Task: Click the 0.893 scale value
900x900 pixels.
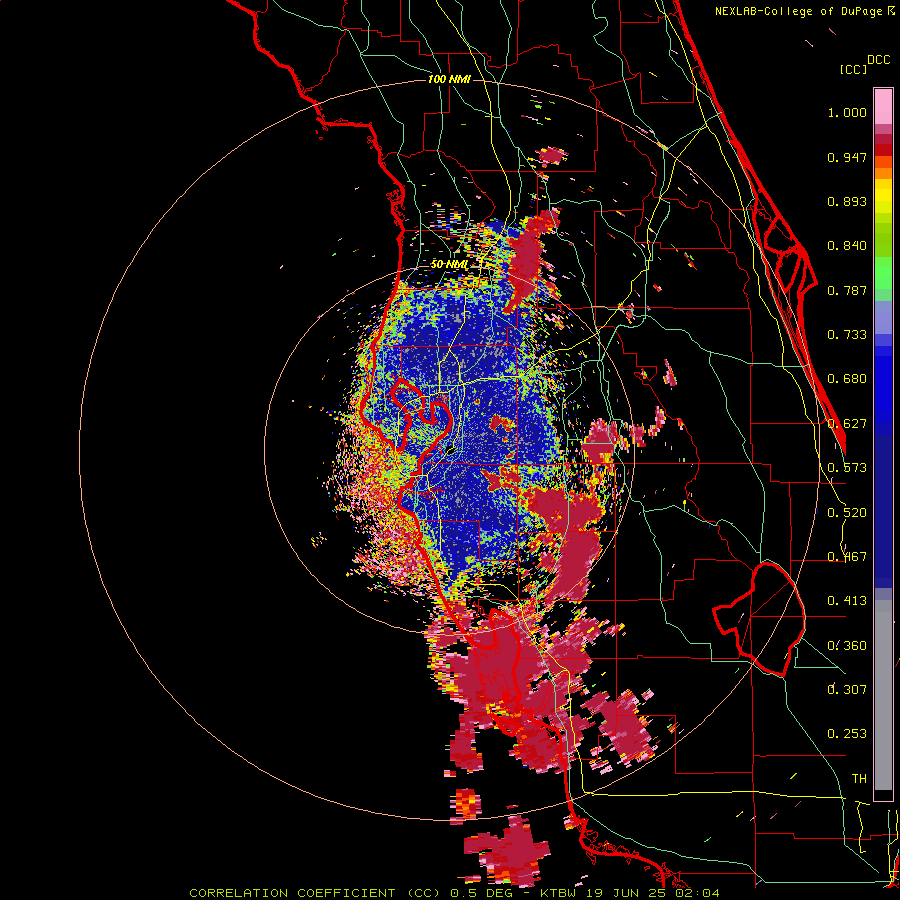Action: pyautogui.click(x=847, y=201)
